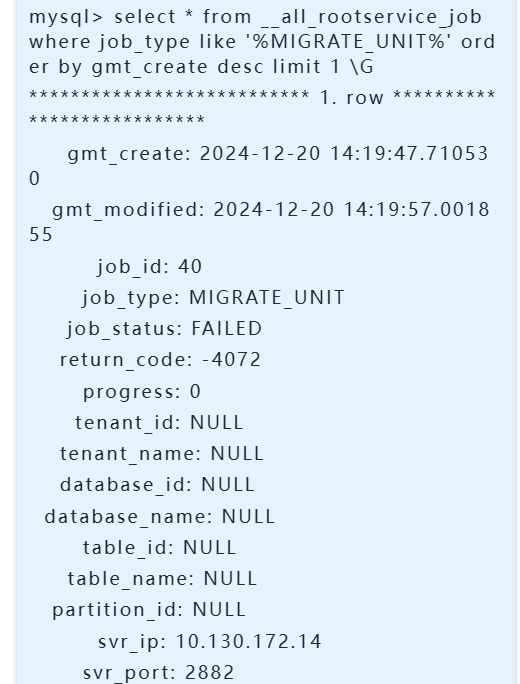Click the database_name field label
Image resolution: width=520 pixels, height=684 pixels.
tap(128, 517)
